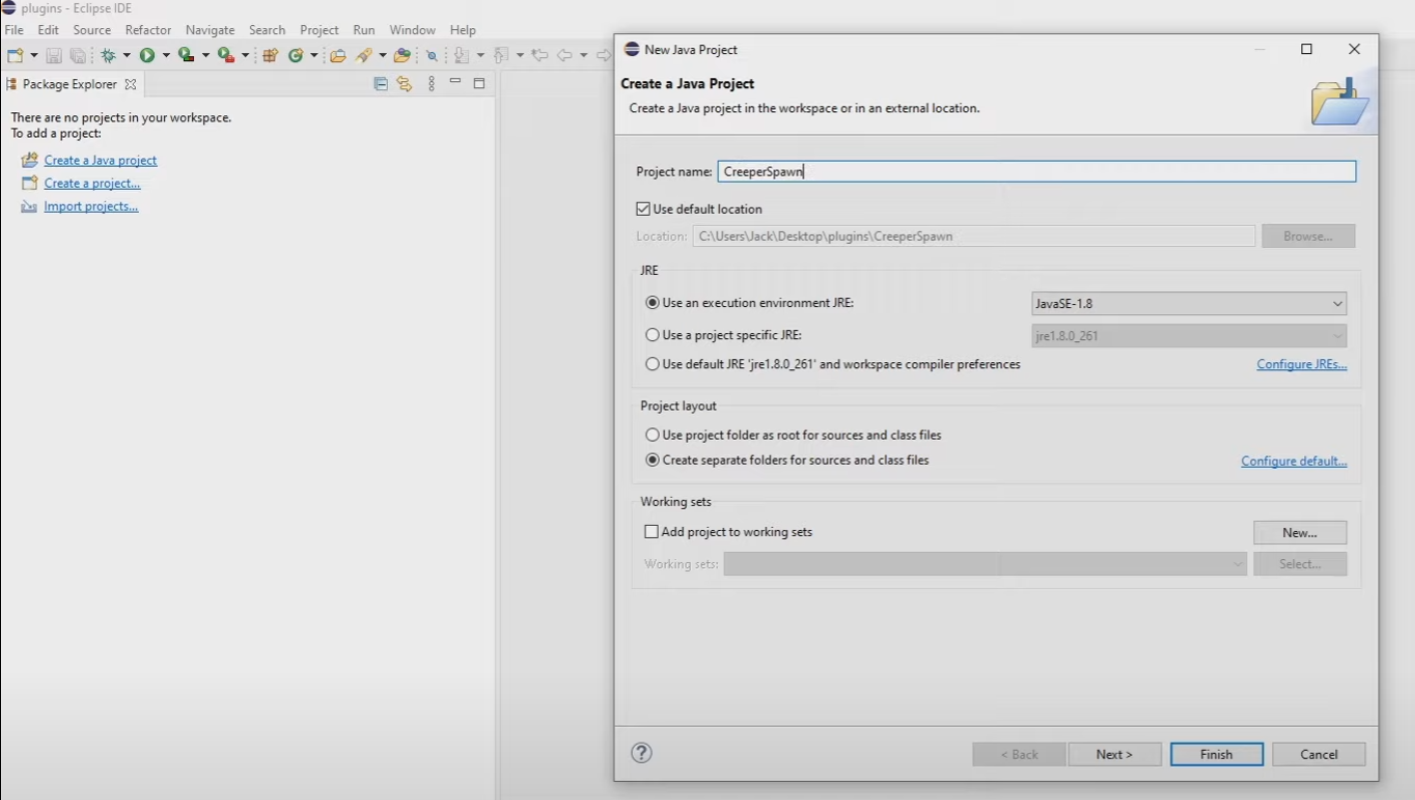Click the Cancel button
This screenshot has width=1415, height=800.
[x=1319, y=754]
